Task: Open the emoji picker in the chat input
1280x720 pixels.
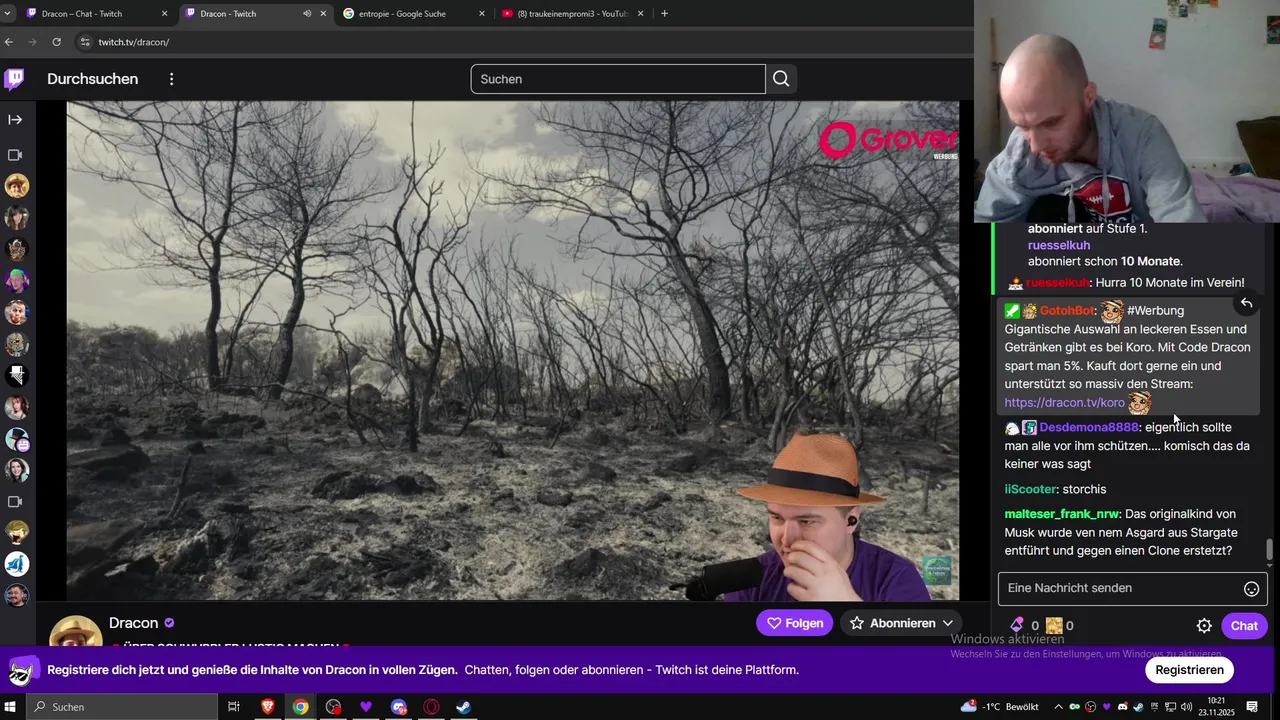Action: (1251, 589)
